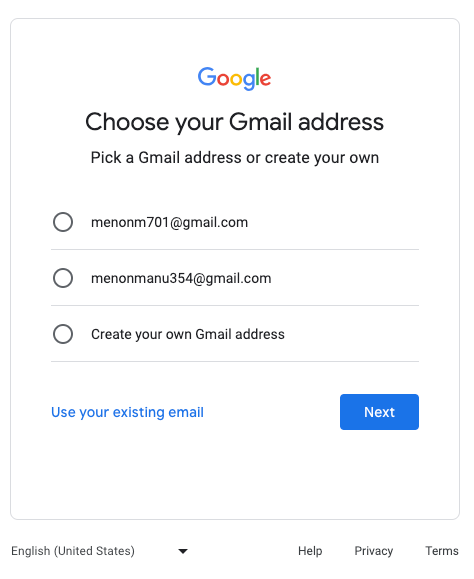Click the Google logo
The height and width of the screenshot is (579, 474).
[x=234, y=78]
